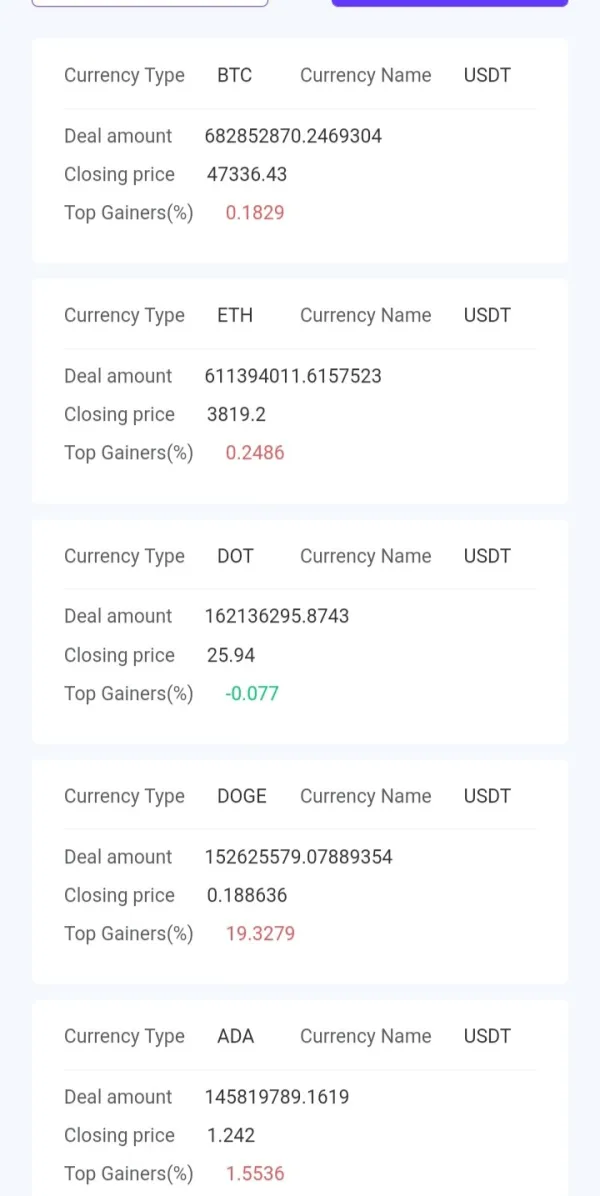
Task: Select the BTC currency type label
Action: (235, 75)
